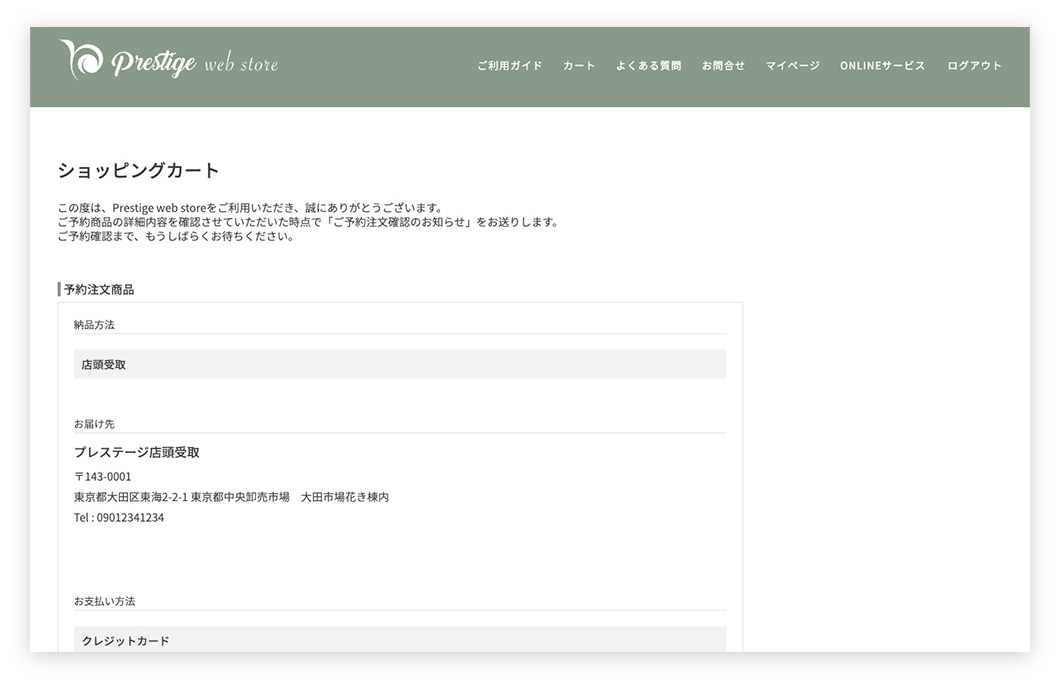Open マイページ from the navigation

click(792, 66)
